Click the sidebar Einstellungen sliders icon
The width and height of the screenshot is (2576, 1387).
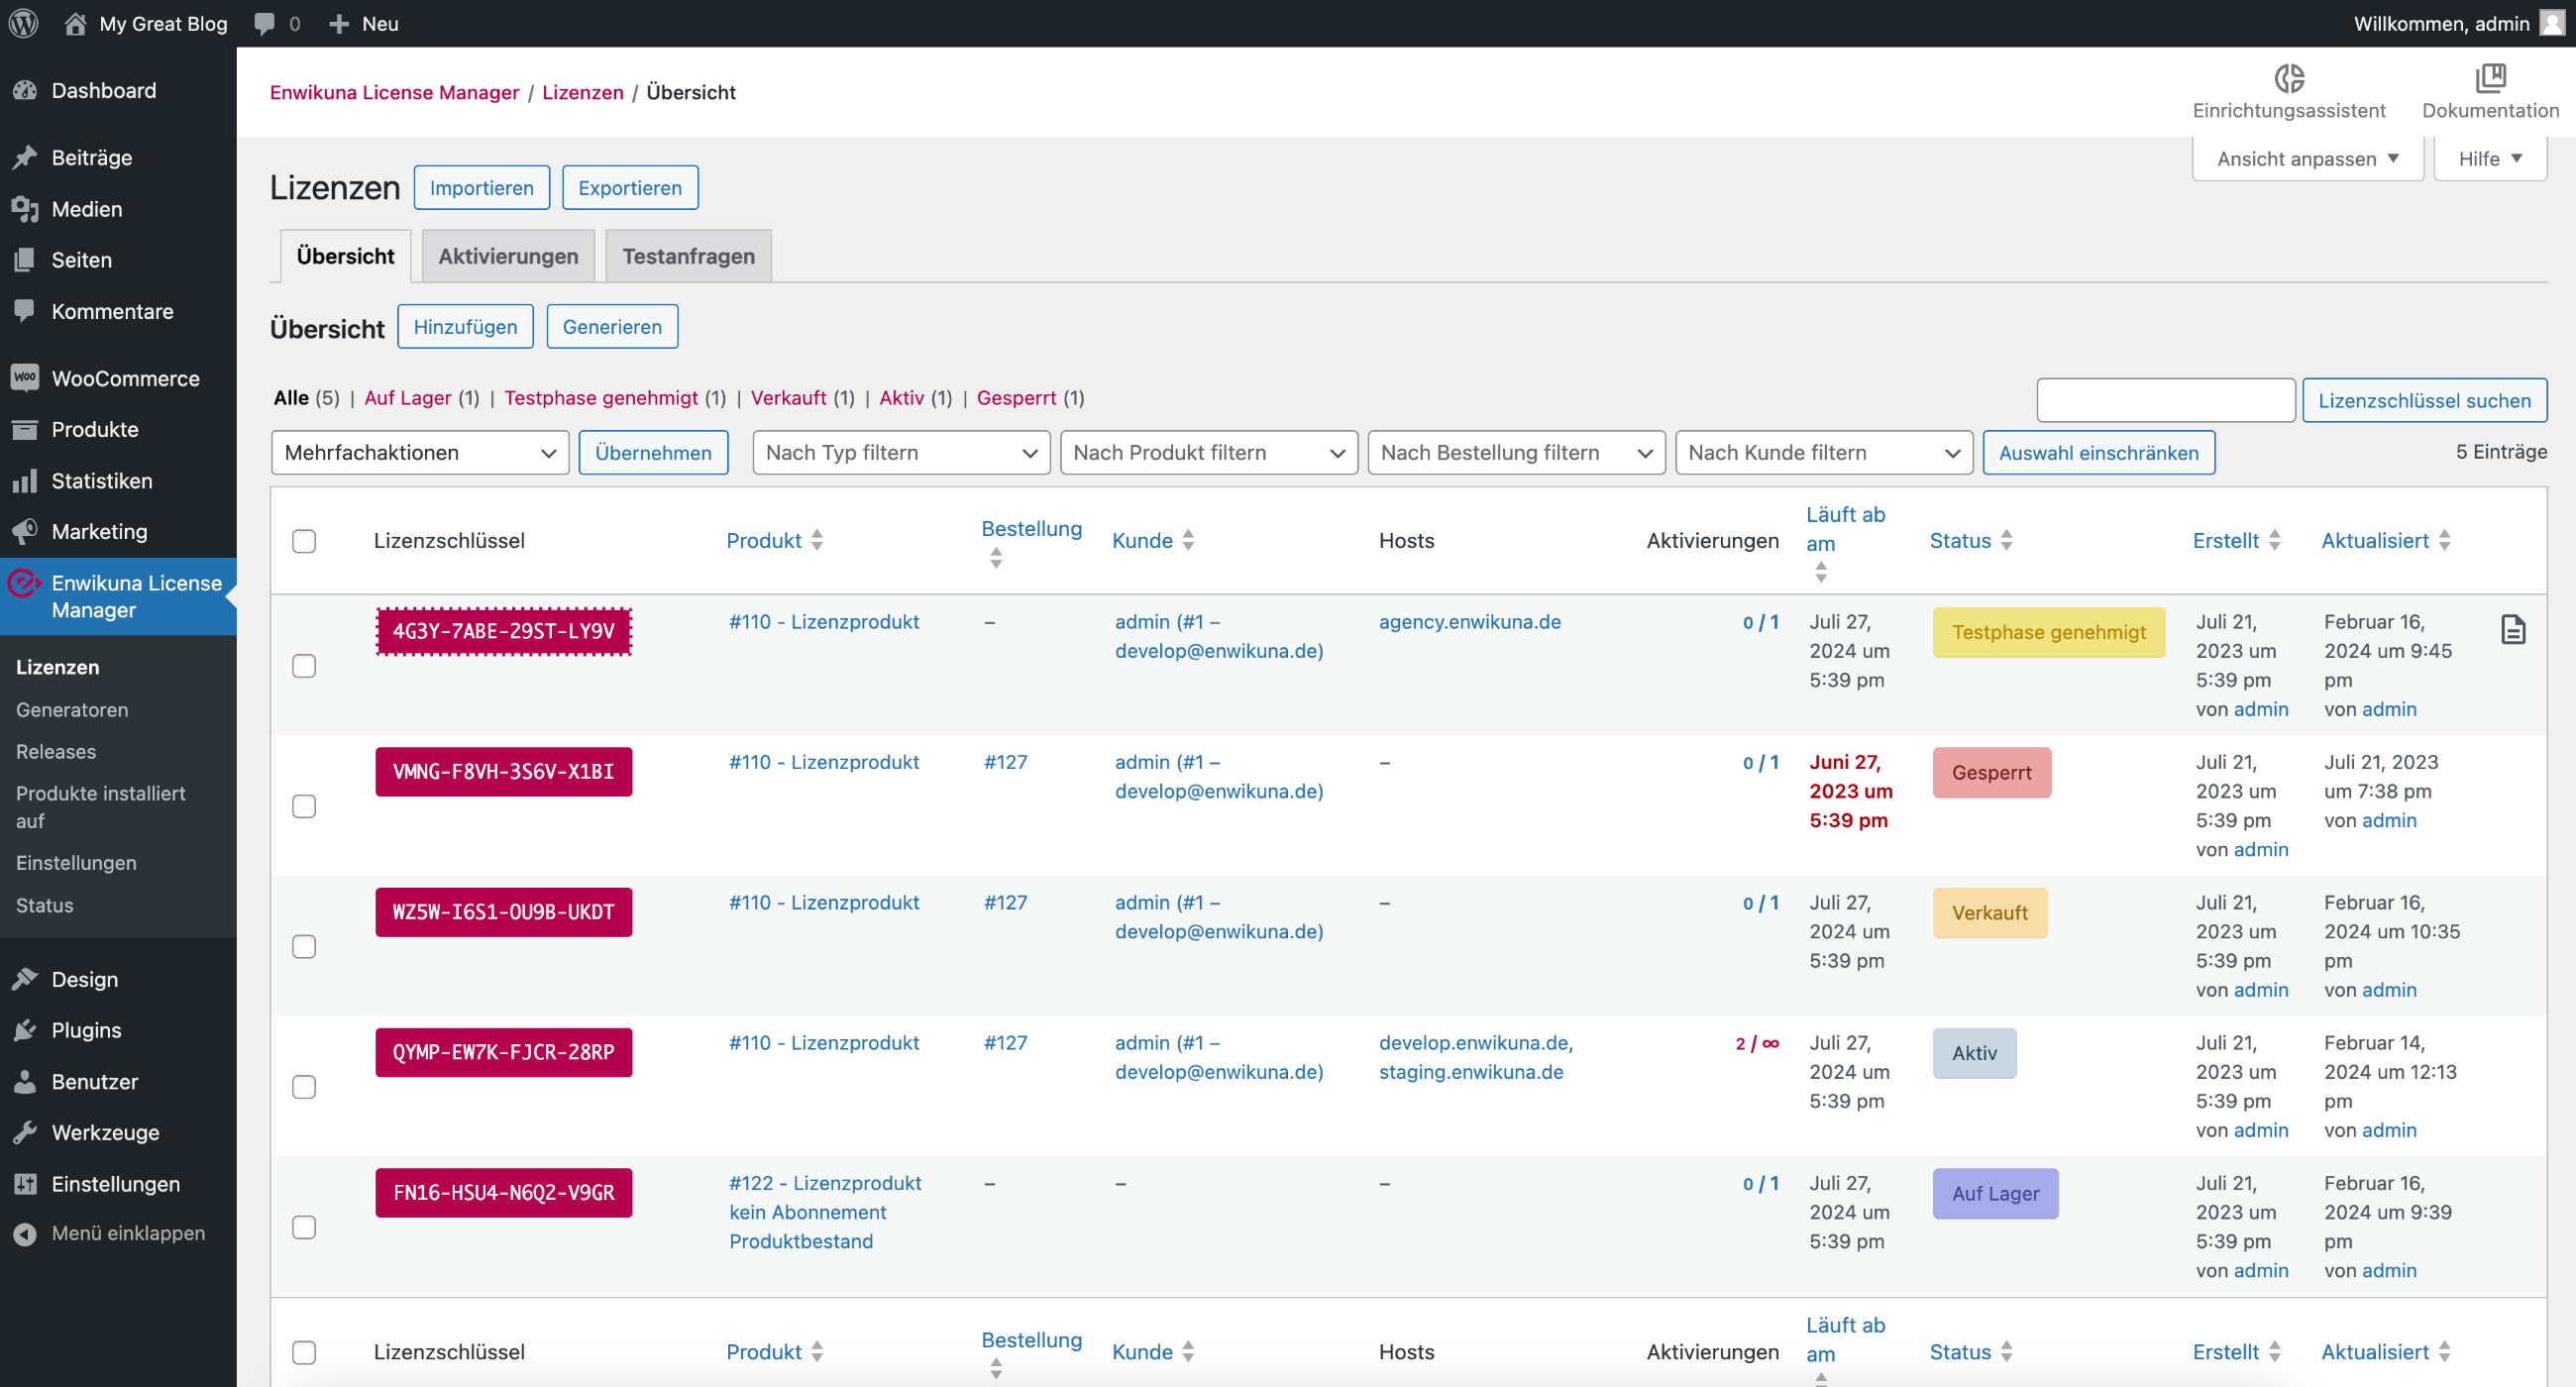tap(25, 1184)
